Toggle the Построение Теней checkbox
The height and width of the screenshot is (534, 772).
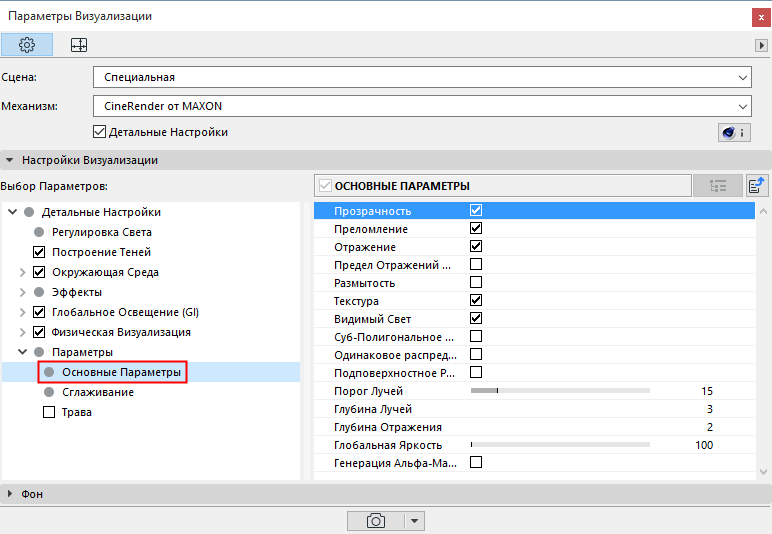click(39, 252)
